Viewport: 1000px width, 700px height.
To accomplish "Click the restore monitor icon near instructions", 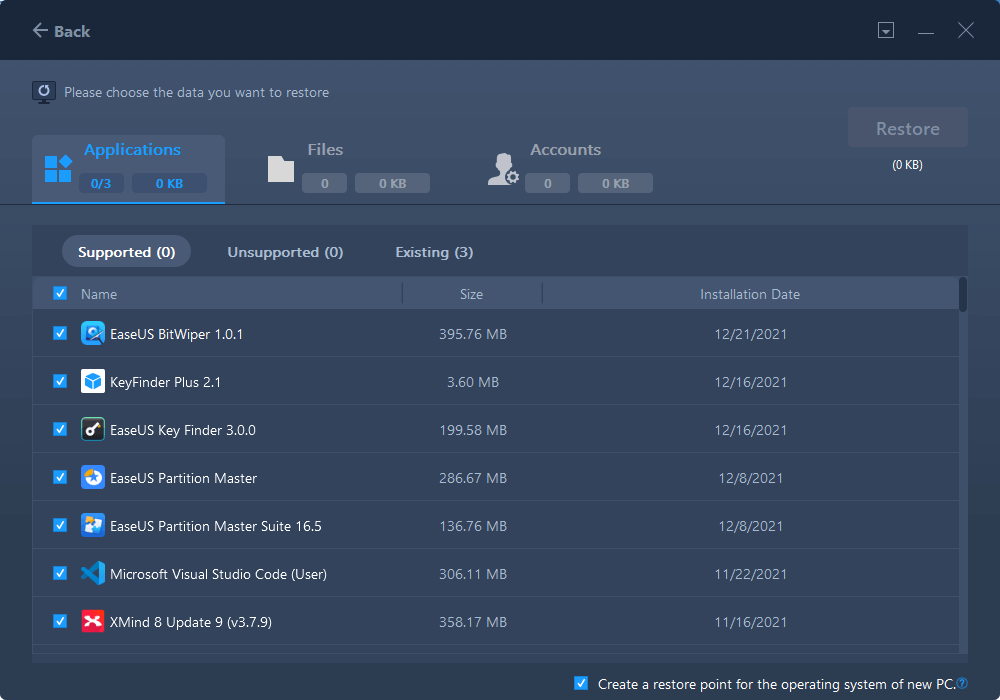I will pos(44,92).
